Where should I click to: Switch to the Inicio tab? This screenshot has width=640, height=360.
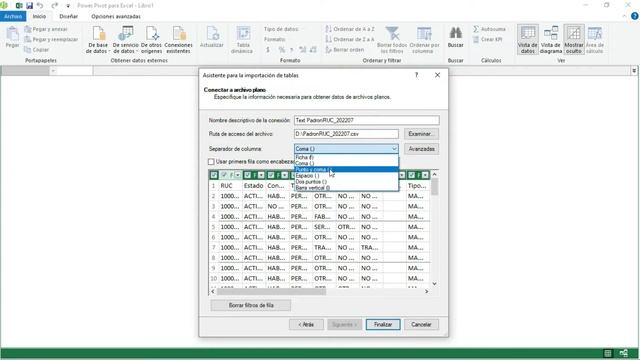coord(39,16)
